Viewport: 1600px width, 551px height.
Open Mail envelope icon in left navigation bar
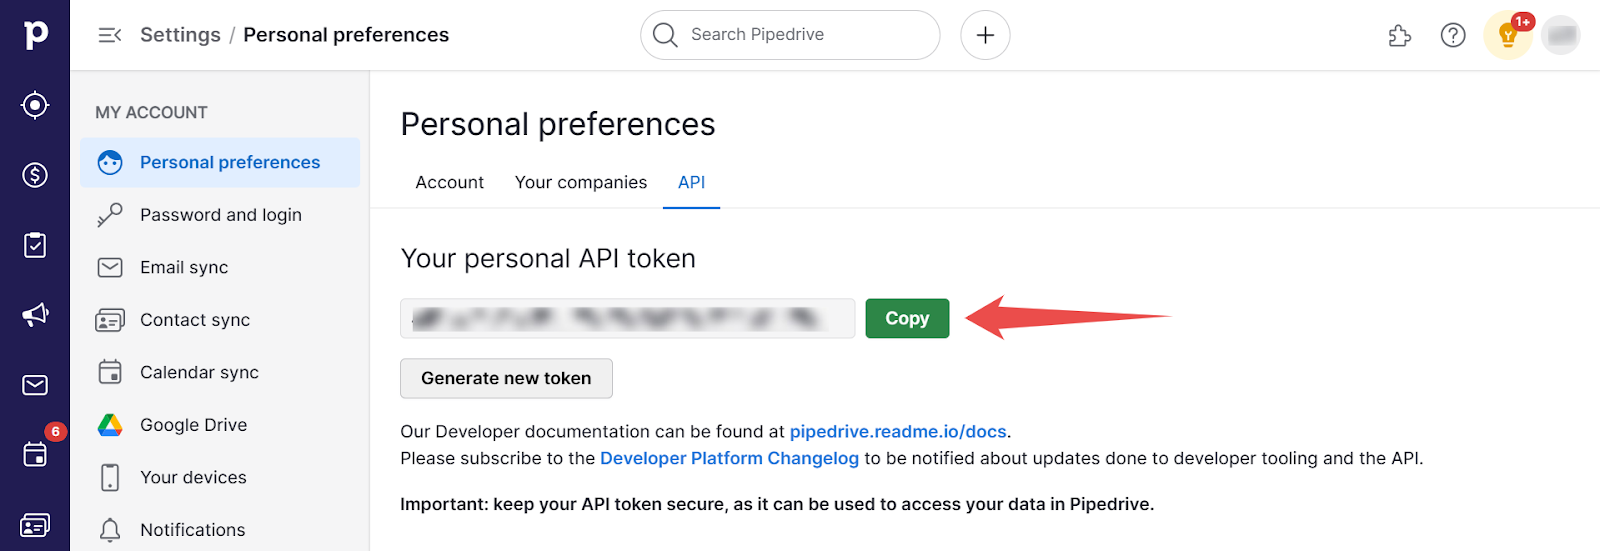35,385
